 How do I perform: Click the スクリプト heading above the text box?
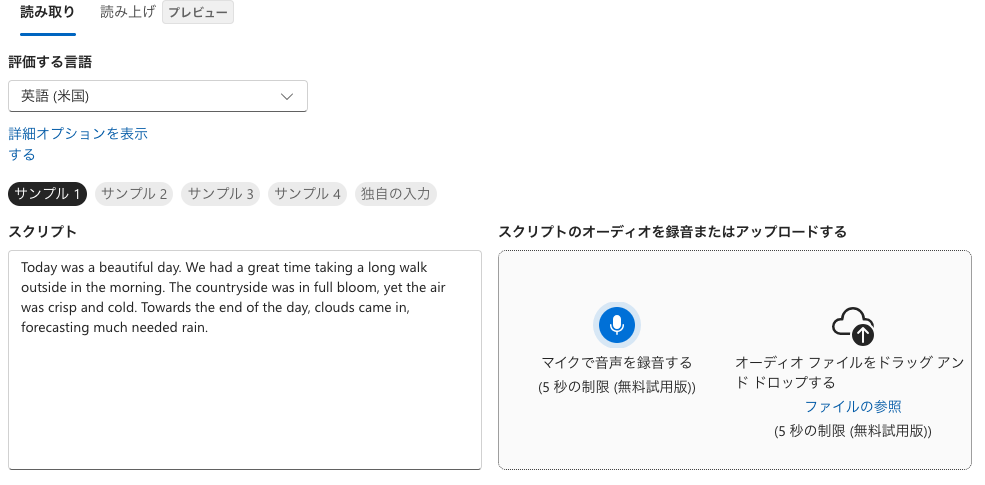pyautogui.click(x=43, y=232)
